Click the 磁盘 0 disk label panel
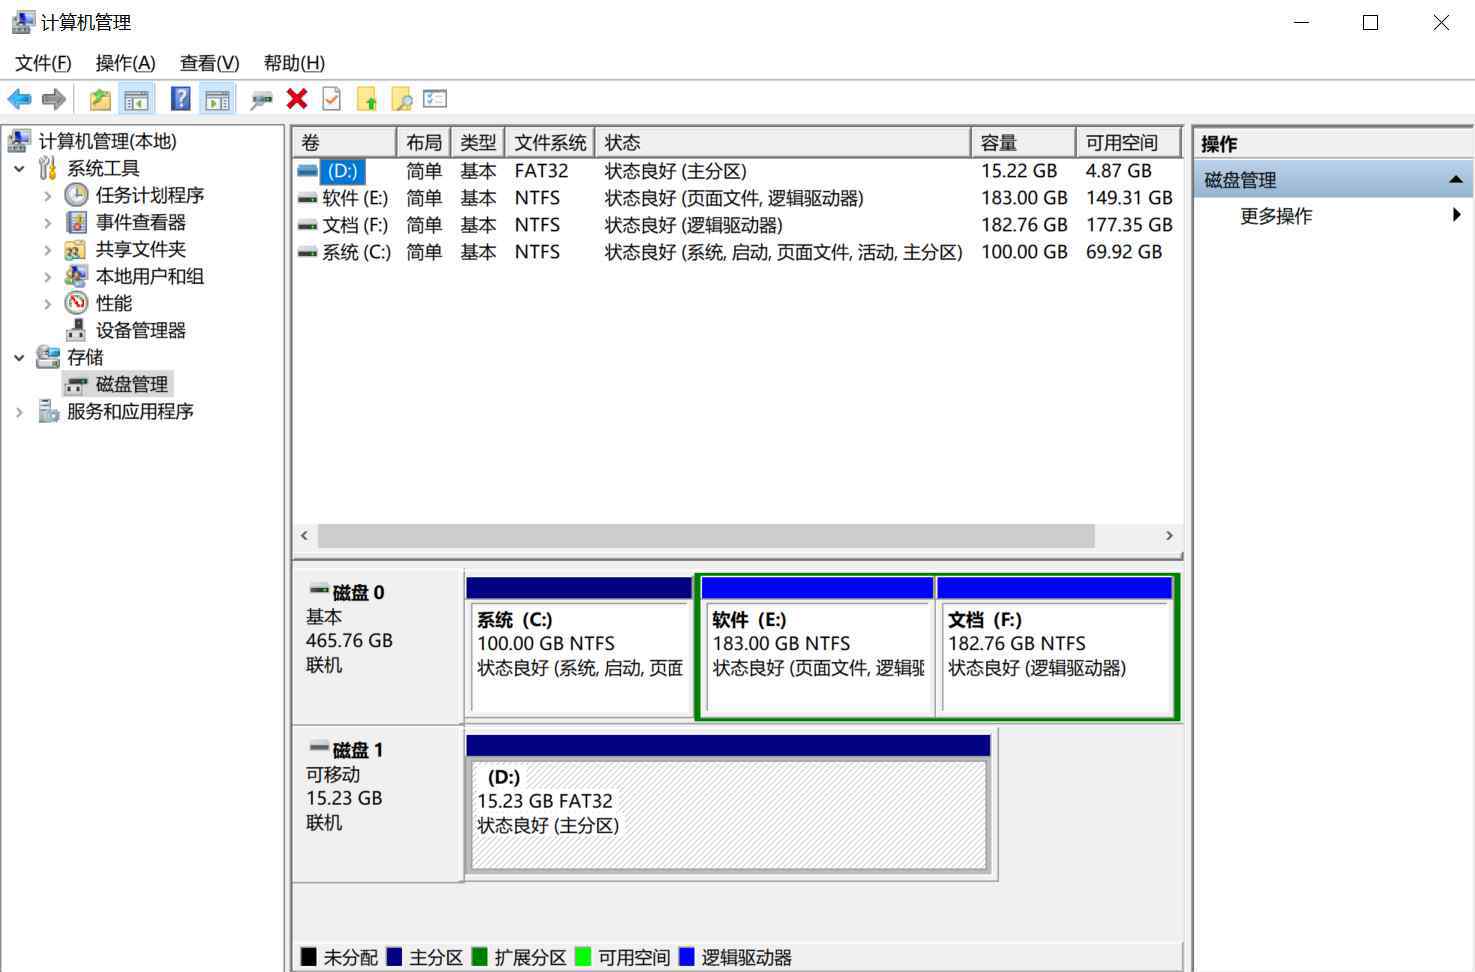 tap(378, 646)
